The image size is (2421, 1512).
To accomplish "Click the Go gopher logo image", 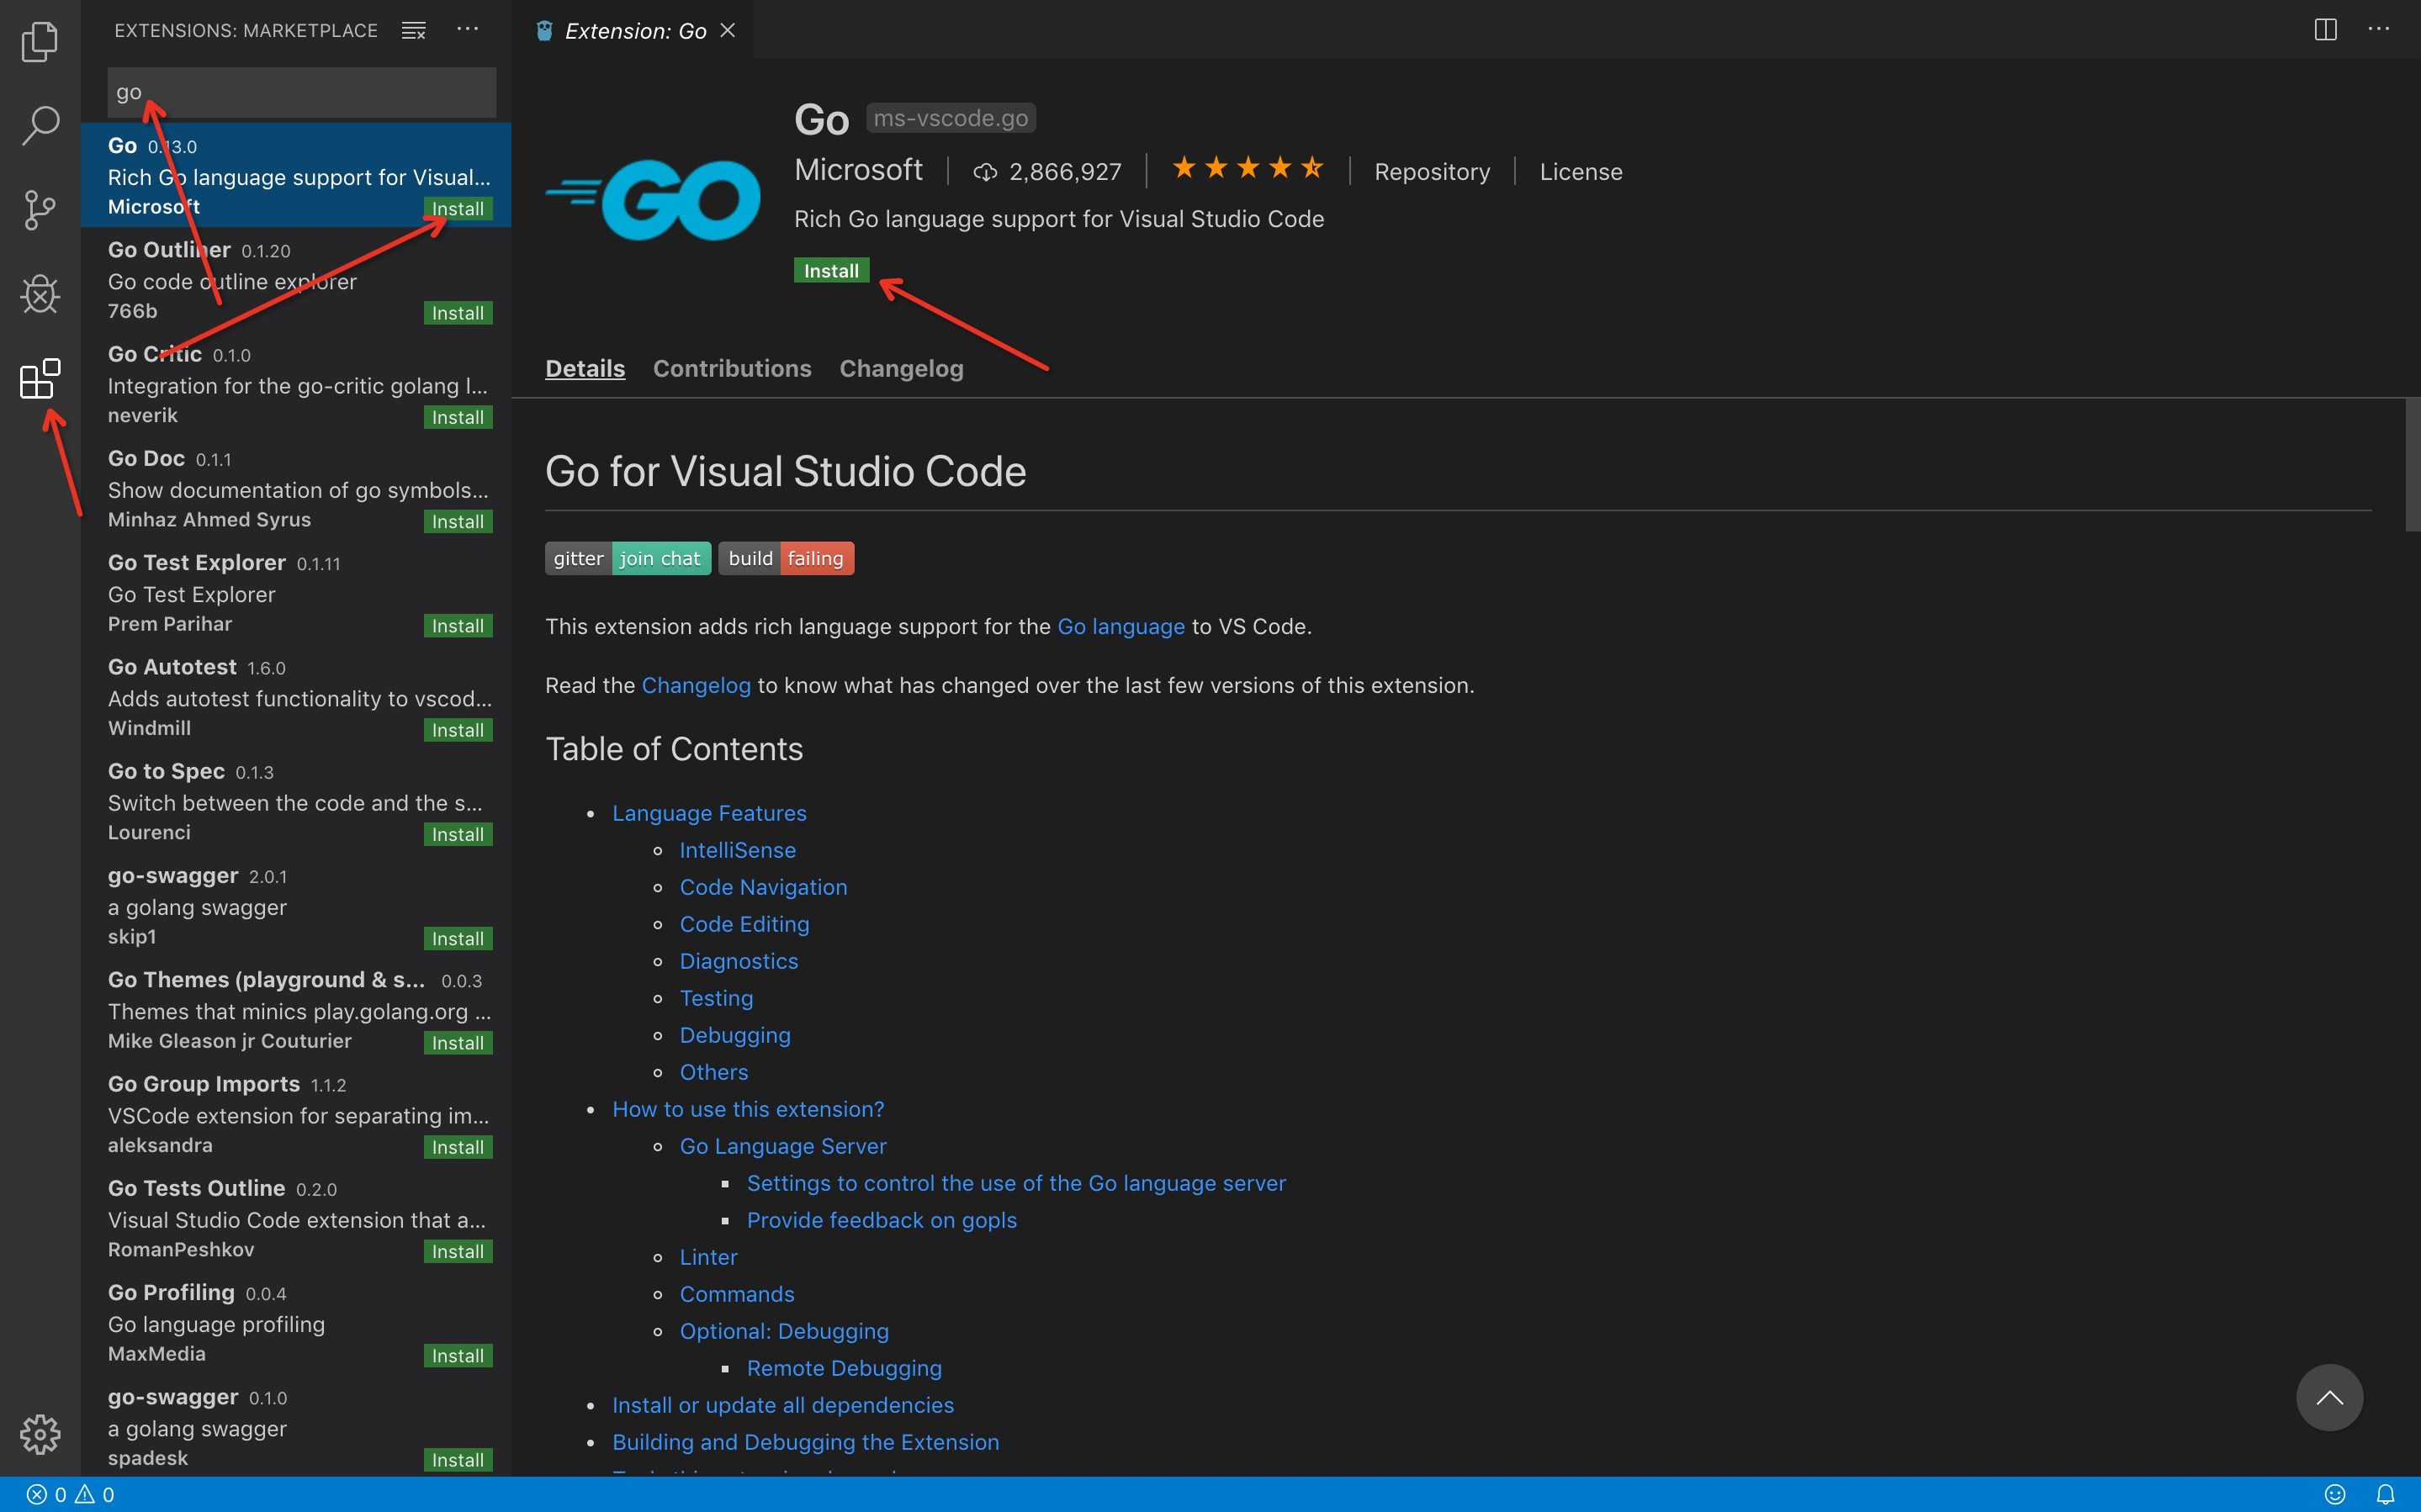I will pyautogui.click(x=653, y=200).
